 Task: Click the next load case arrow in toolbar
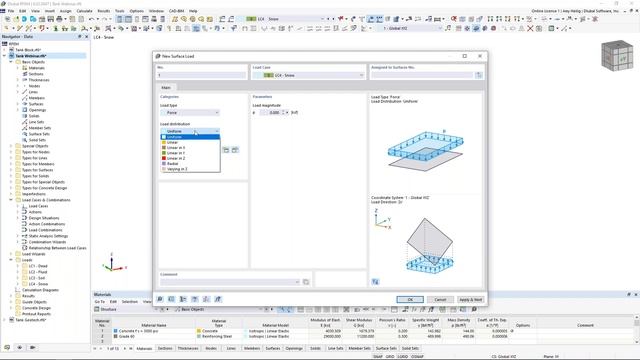tap(333, 19)
